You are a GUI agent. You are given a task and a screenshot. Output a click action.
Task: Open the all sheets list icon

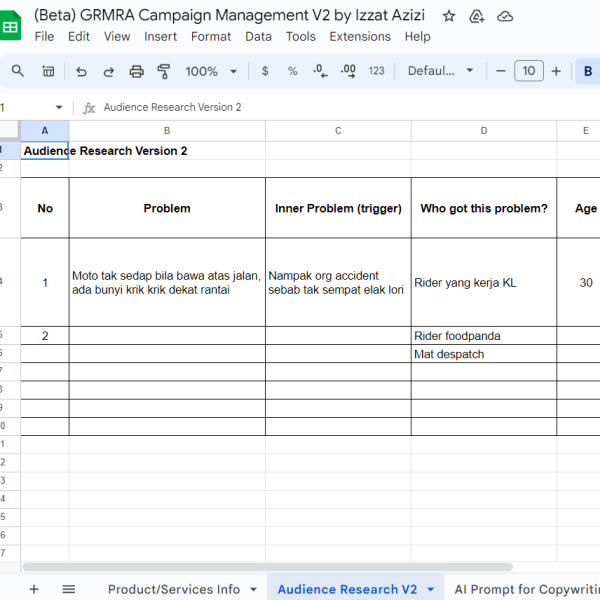click(x=68, y=589)
